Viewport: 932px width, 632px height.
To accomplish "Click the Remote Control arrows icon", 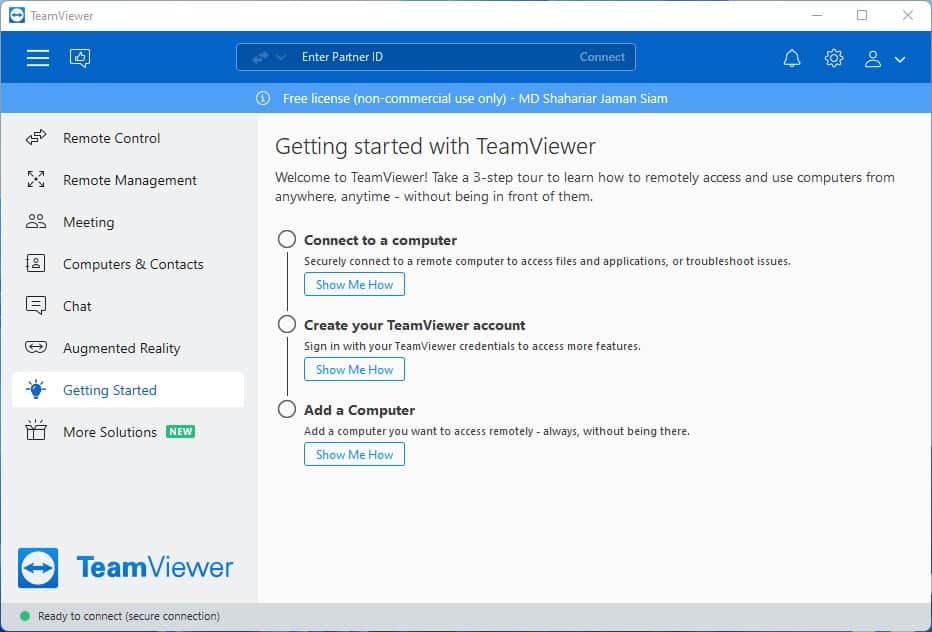I will point(36,138).
